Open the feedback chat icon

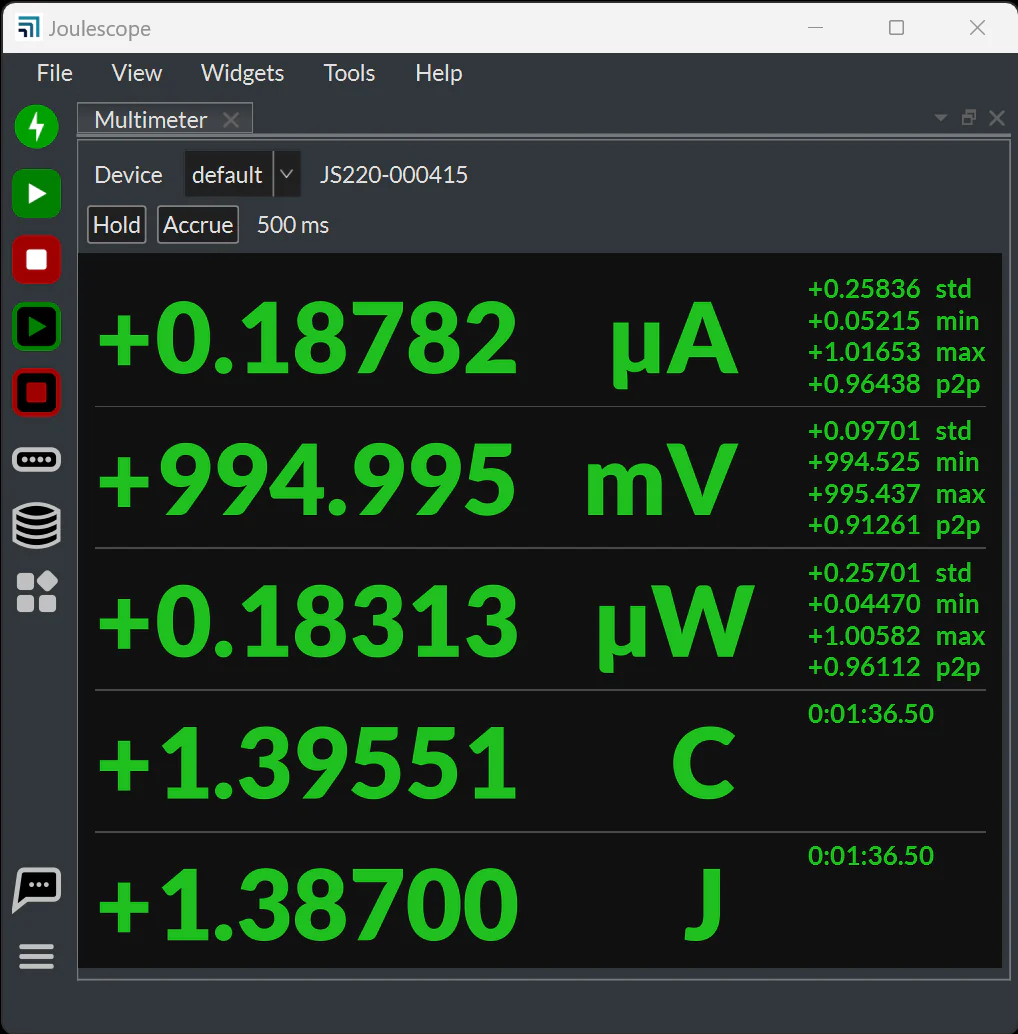(36, 889)
